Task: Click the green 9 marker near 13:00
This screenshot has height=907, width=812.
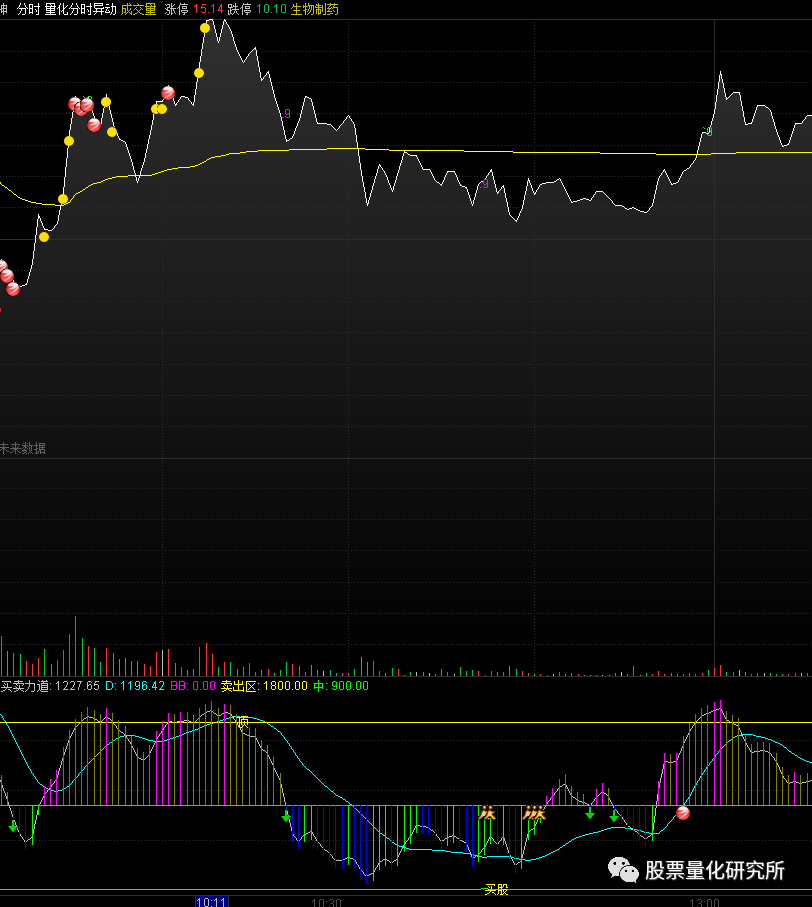Action: click(708, 131)
